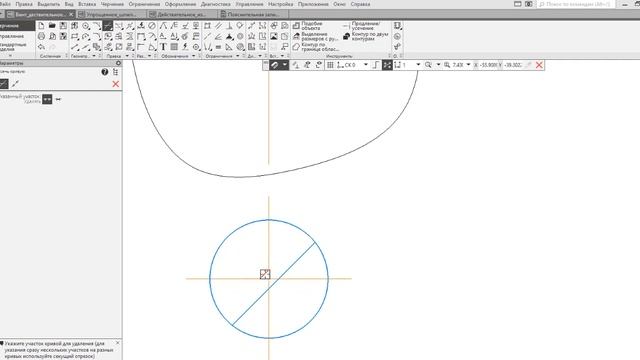Undo the last action

pyautogui.click(x=41, y=47)
